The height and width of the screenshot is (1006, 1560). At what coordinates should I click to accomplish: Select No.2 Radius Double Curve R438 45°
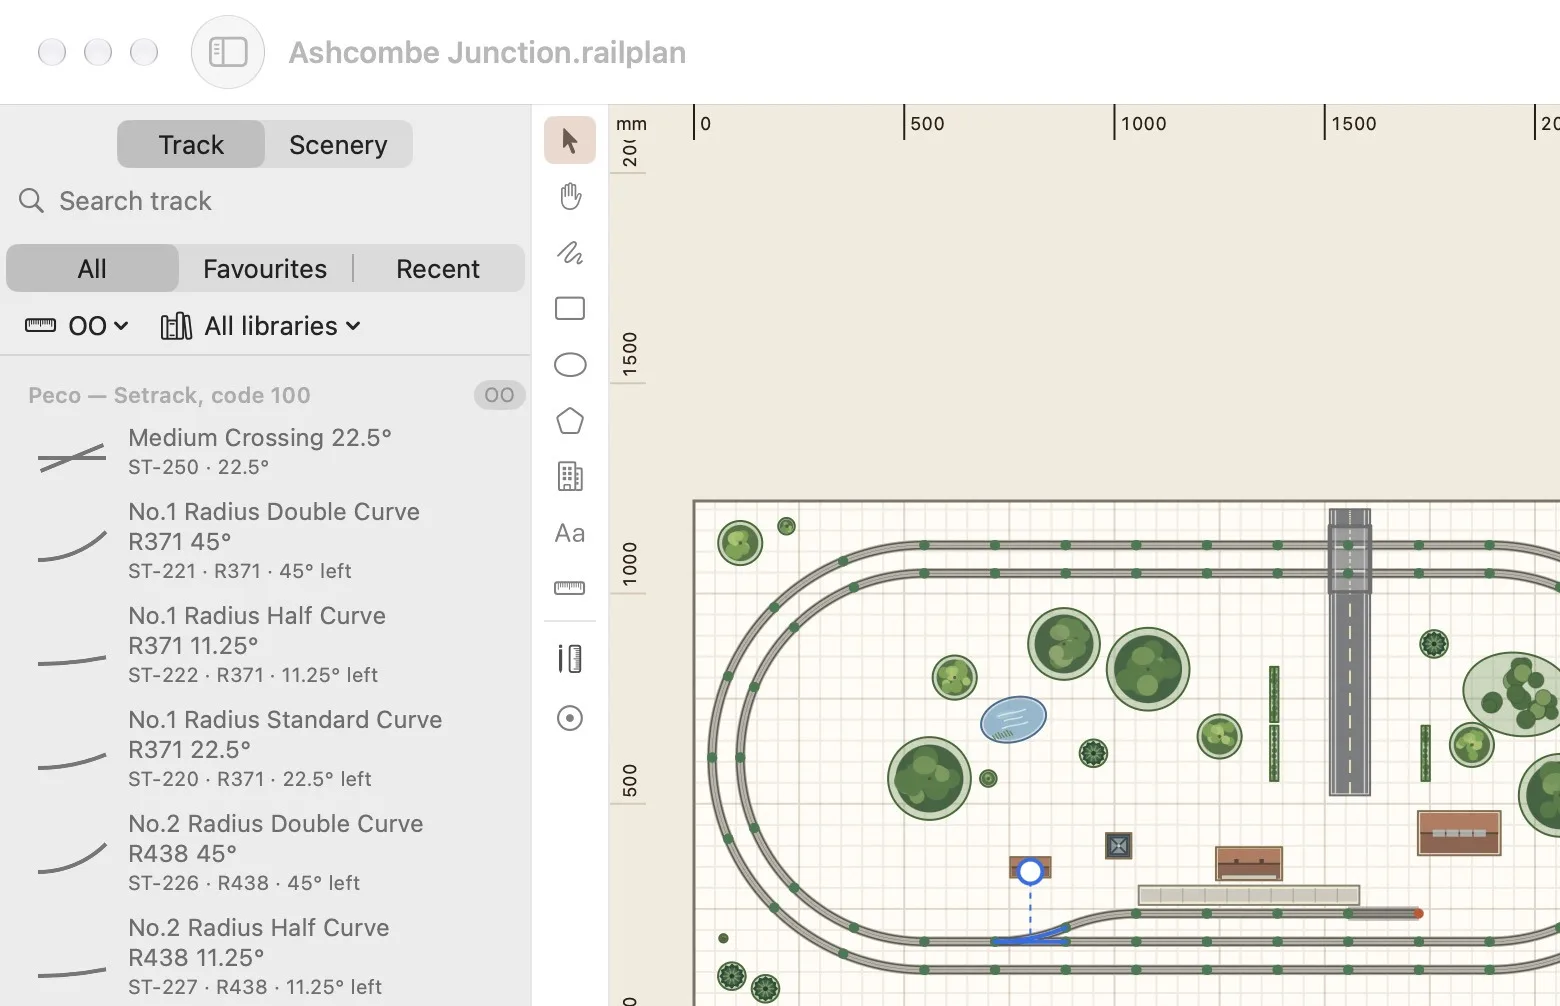(x=266, y=853)
